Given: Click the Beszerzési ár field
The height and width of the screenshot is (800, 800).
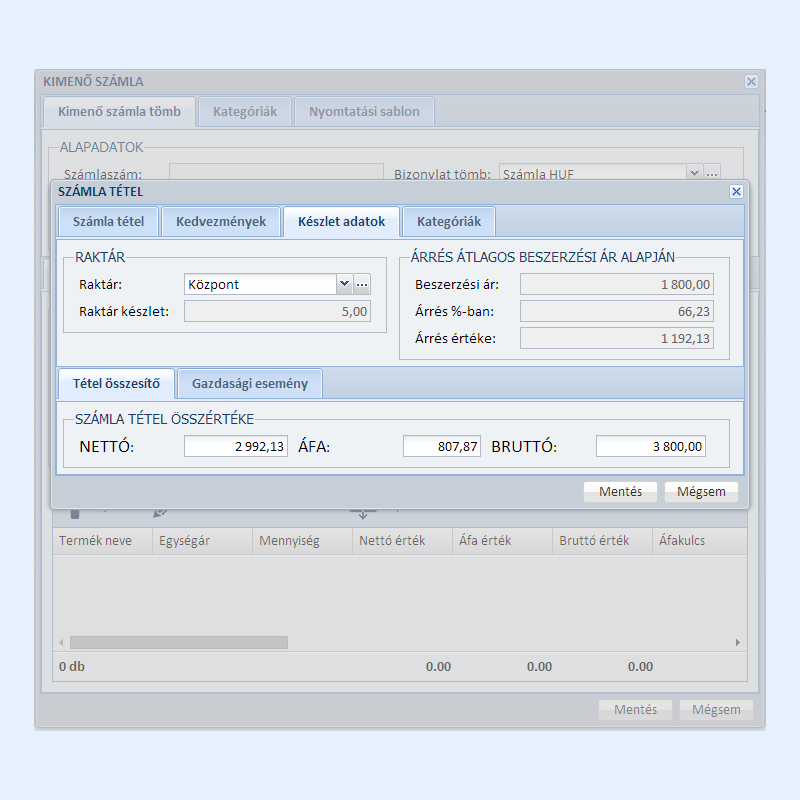Looking at the screenshot, I should [617, 285].
